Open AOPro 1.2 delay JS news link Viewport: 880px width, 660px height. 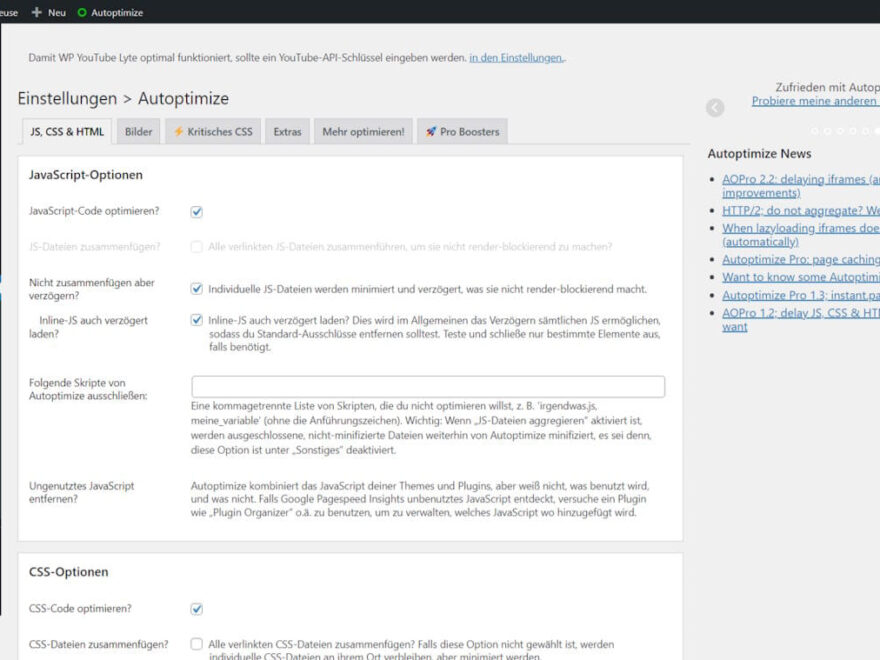[801, 319]
